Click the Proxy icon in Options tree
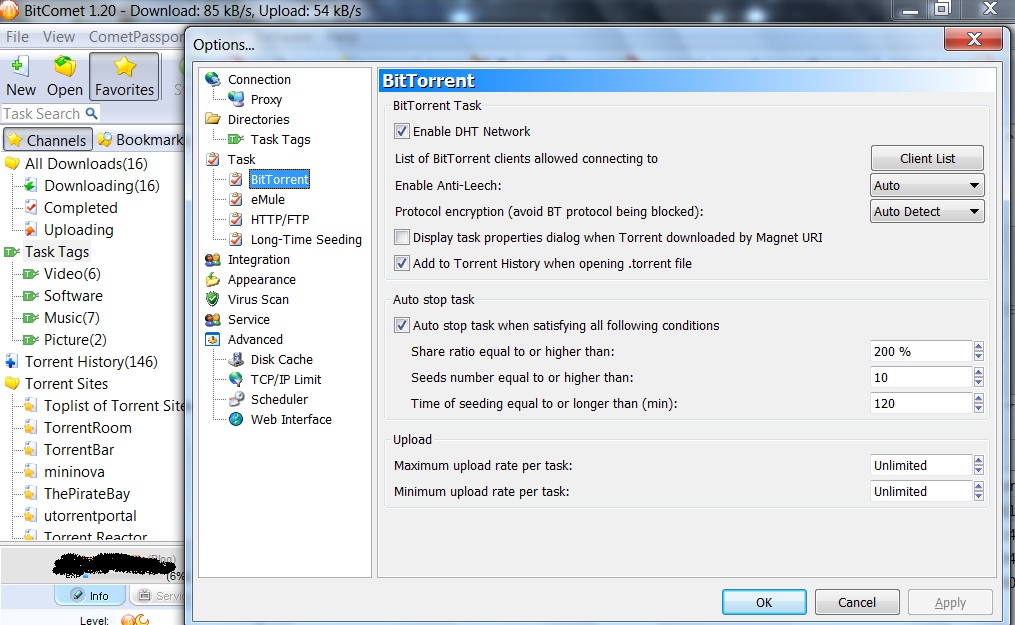 point(236,99)
